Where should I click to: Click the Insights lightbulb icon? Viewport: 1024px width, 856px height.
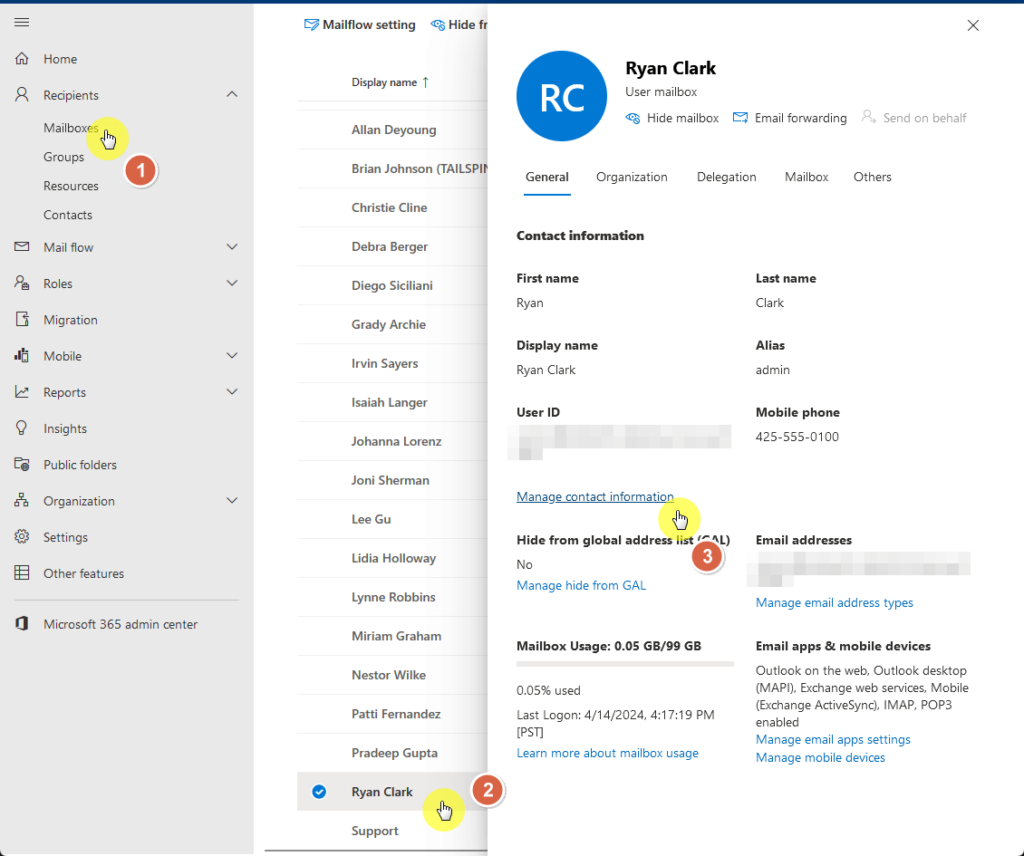point(22,428)
